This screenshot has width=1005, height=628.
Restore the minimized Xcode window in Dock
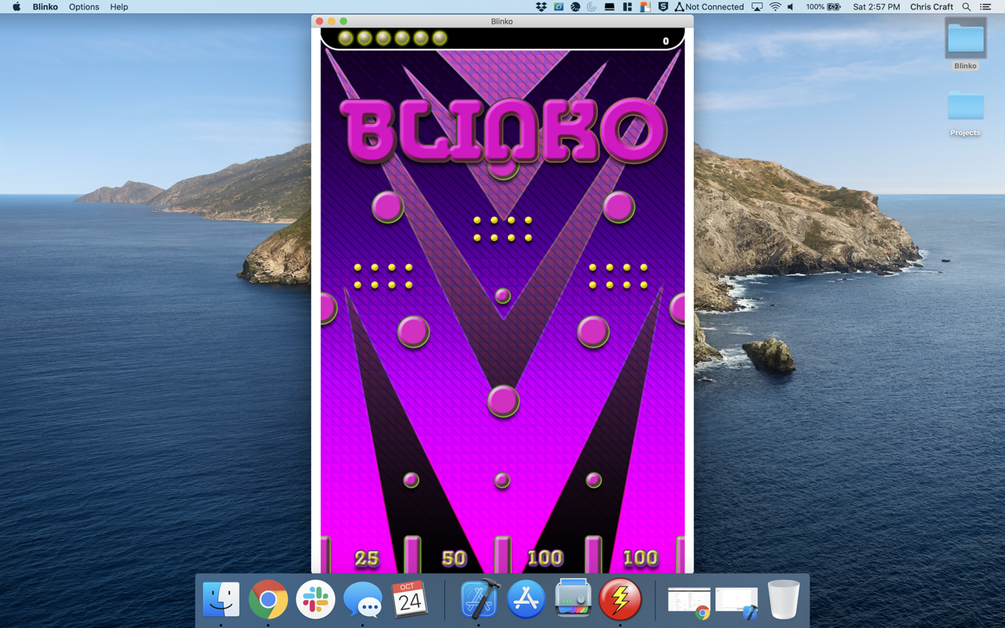coord(737,603)
